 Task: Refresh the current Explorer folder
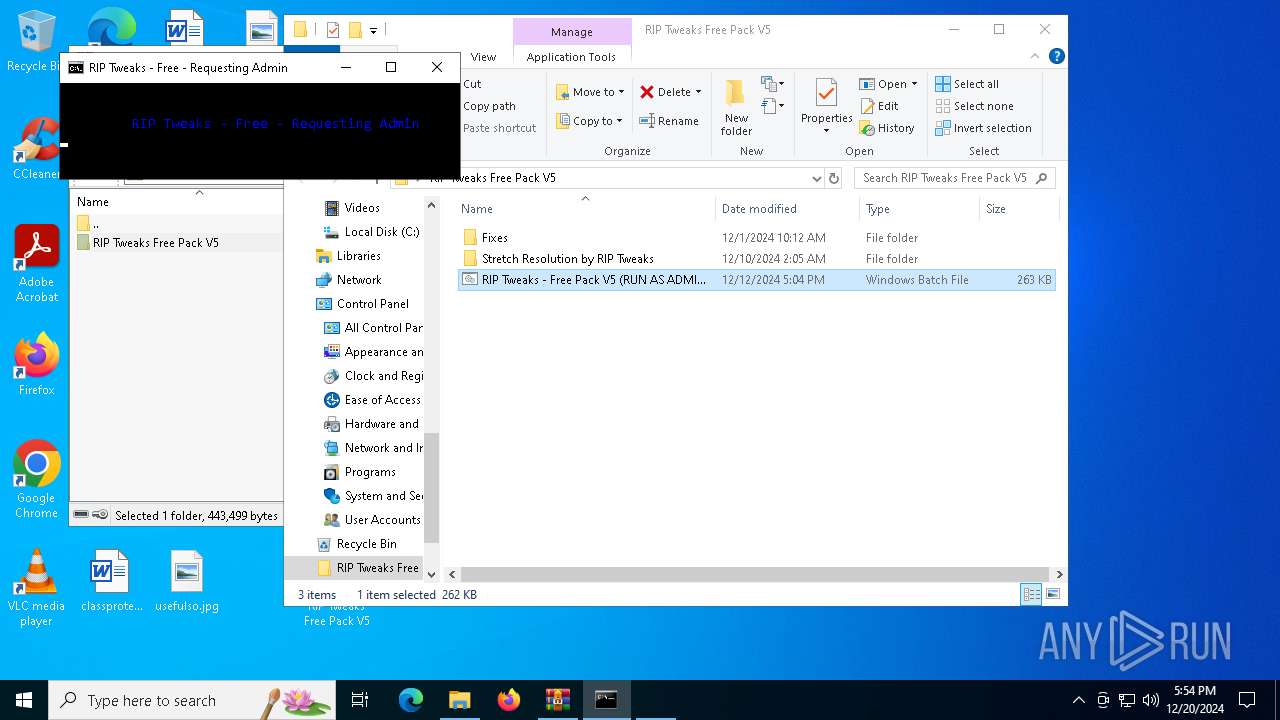point(834,178)
